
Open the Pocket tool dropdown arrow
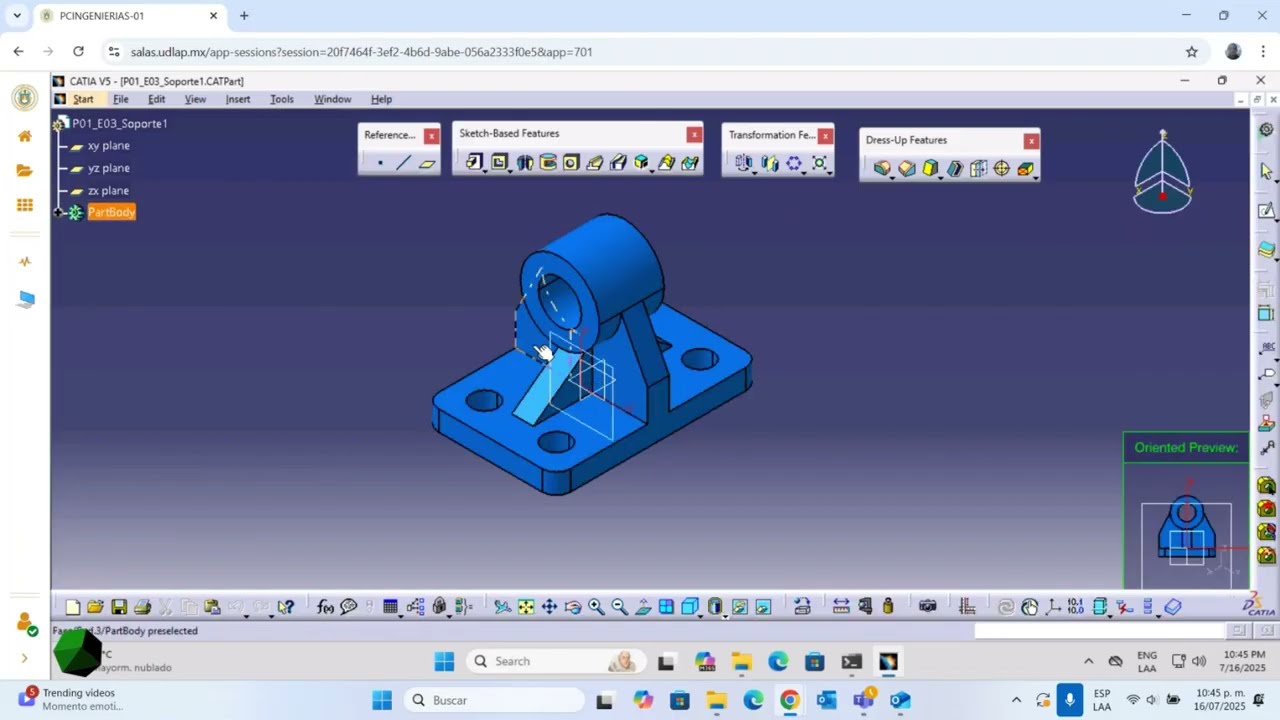point(510,171)
